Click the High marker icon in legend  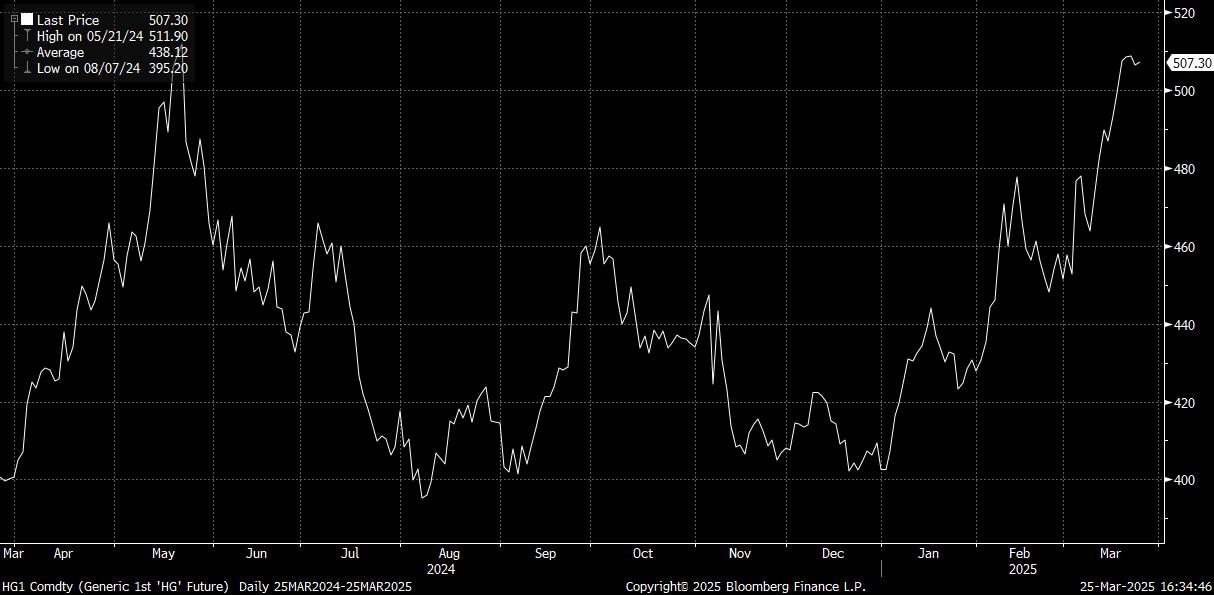27,36
